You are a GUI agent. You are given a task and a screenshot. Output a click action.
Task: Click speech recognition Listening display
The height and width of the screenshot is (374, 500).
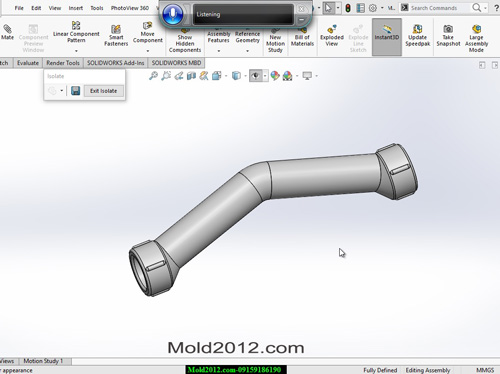click(x=243, y=14)
